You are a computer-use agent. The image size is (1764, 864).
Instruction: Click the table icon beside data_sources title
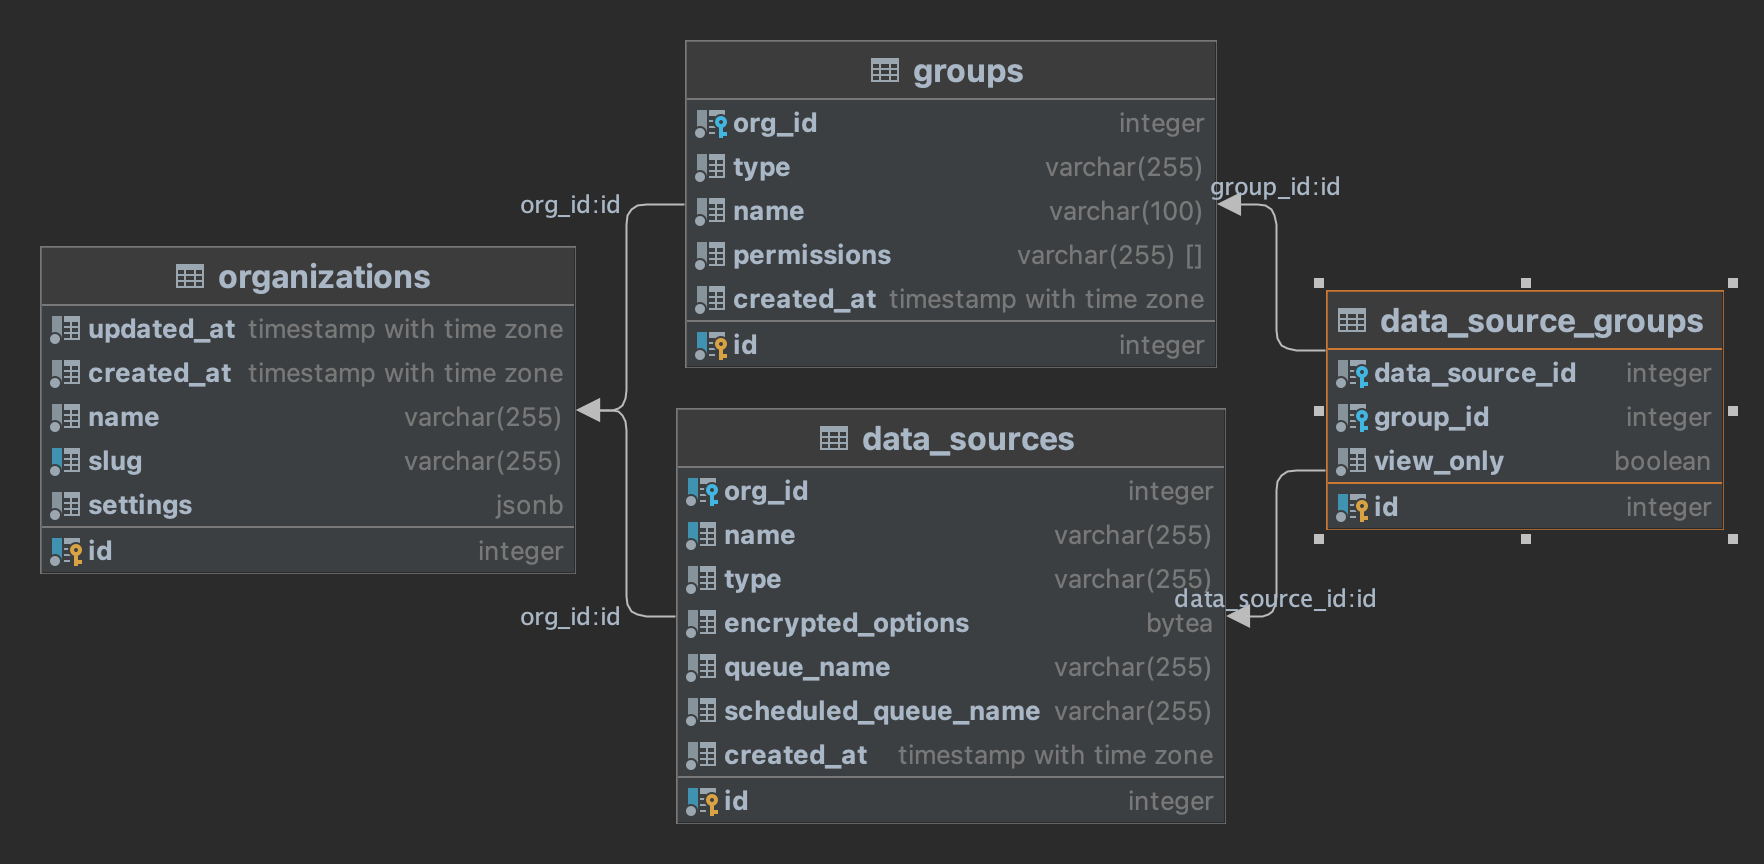[833, 439]
